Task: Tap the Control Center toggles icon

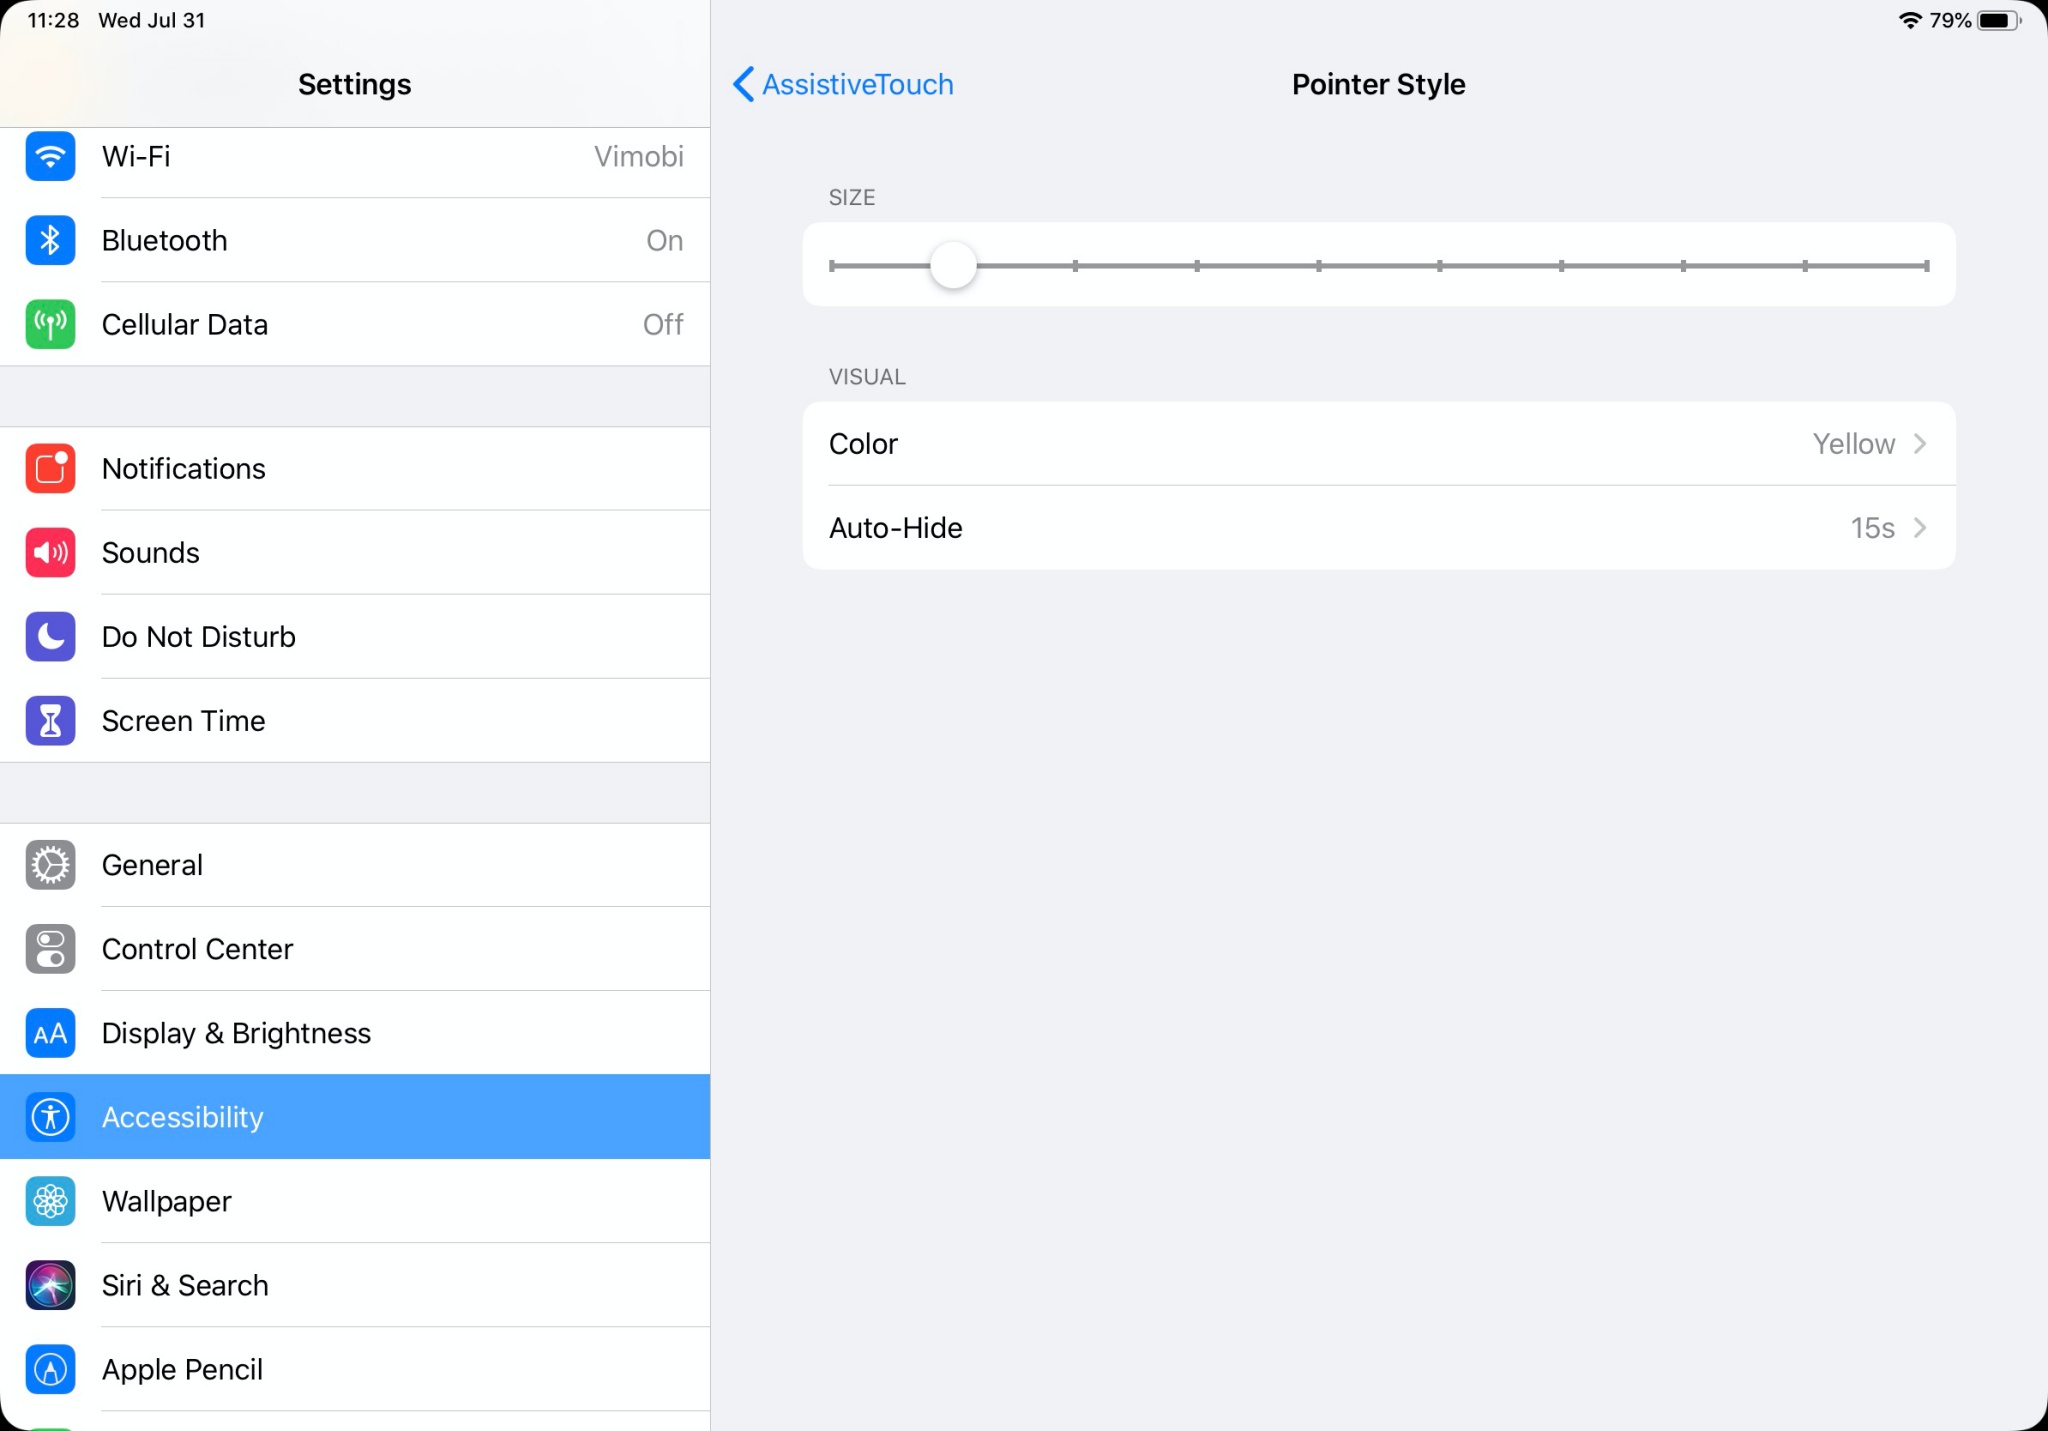Action: pyautogui.click(x=50, y=948)
